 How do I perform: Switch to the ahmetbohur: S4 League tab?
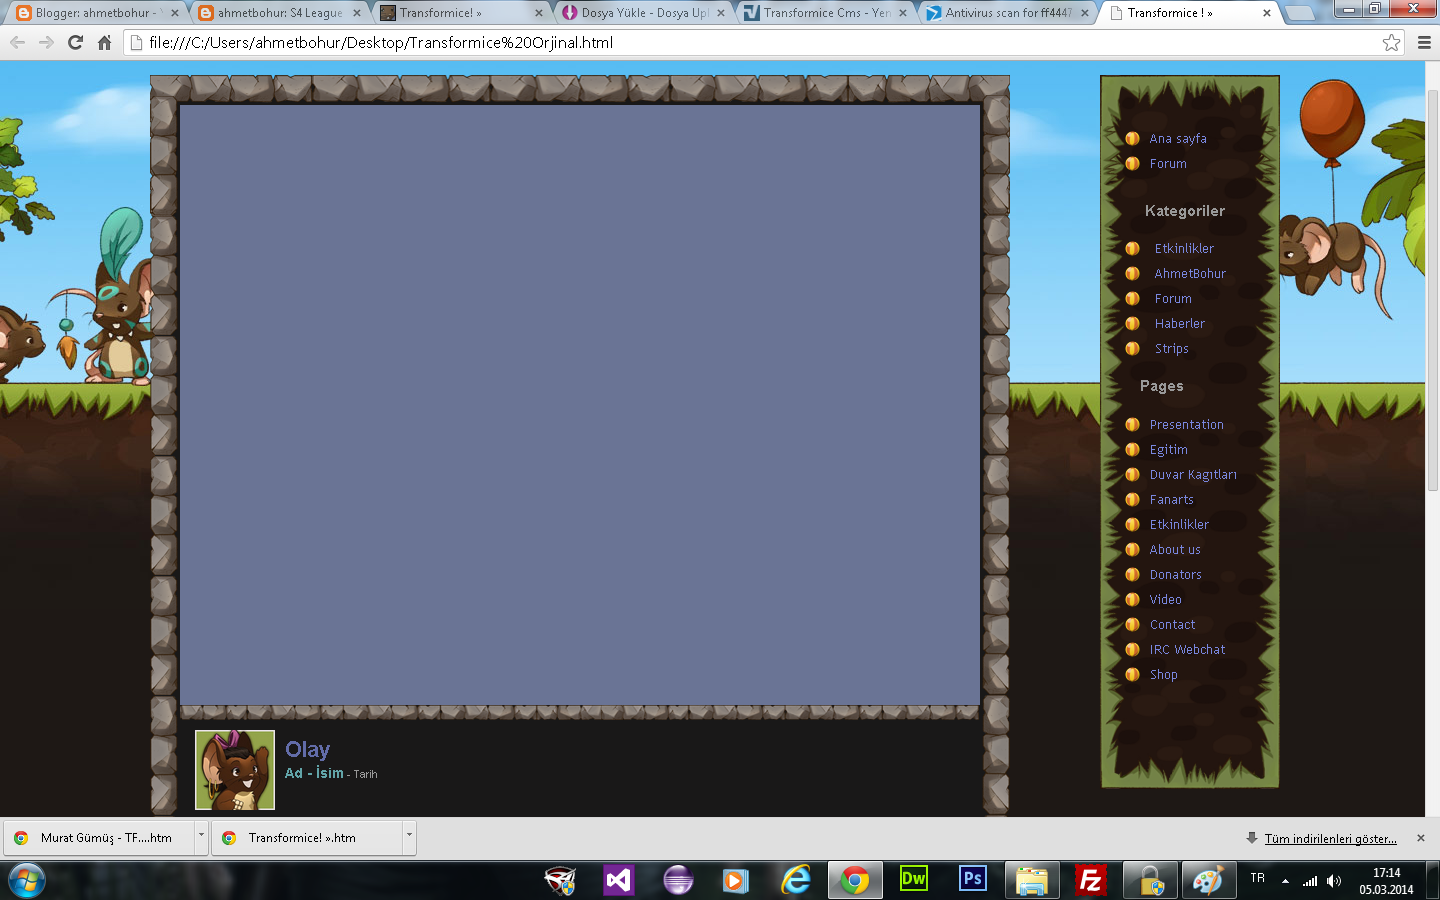(279, 13)
